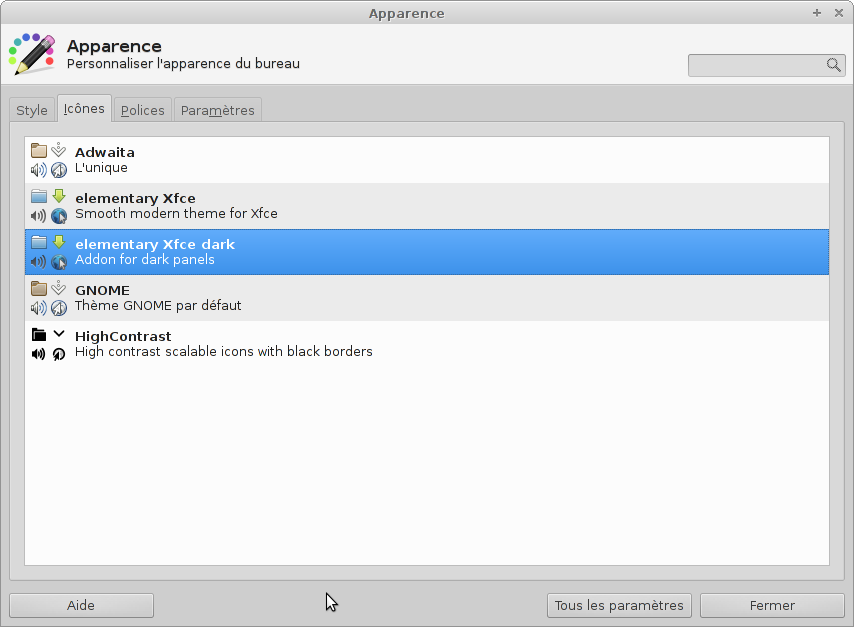This screenshot has height=627, width=854.
Task: Click "Personnaliser l'apparence du bureau" subtitle
Action: point(183,64)
